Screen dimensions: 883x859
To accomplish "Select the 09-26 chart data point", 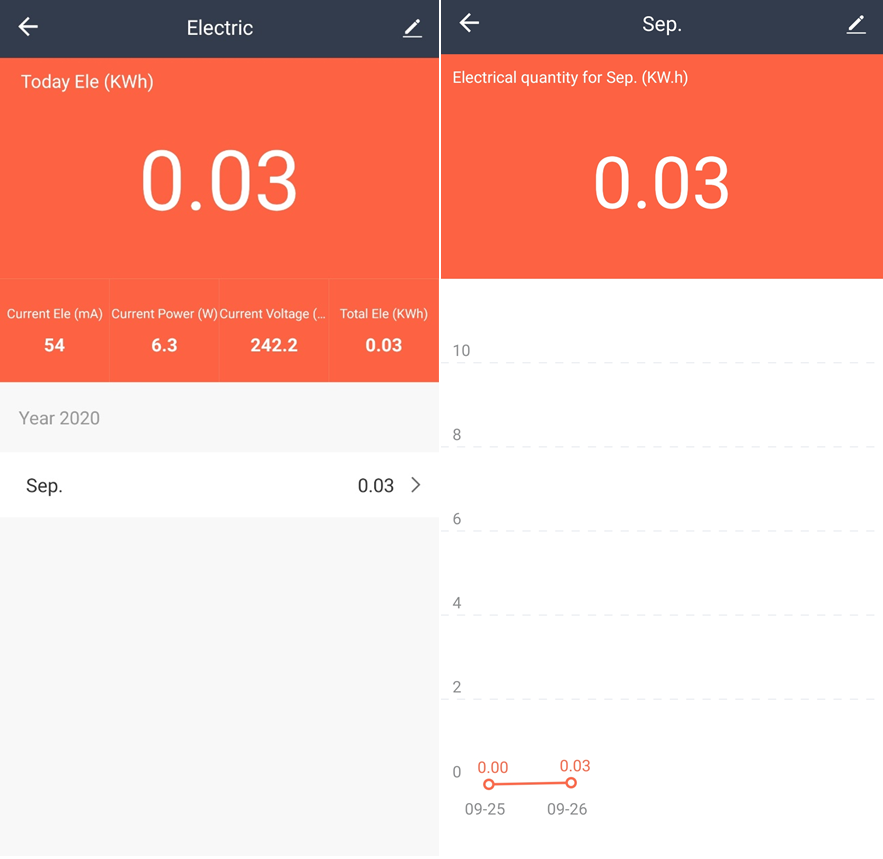I will [571, 782].
